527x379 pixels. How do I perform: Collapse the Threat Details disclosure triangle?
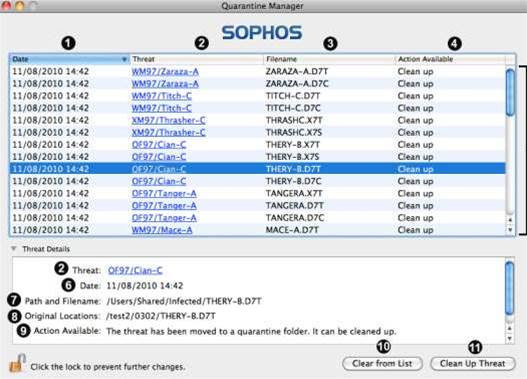pyautogui.click(x=13, y=249)
